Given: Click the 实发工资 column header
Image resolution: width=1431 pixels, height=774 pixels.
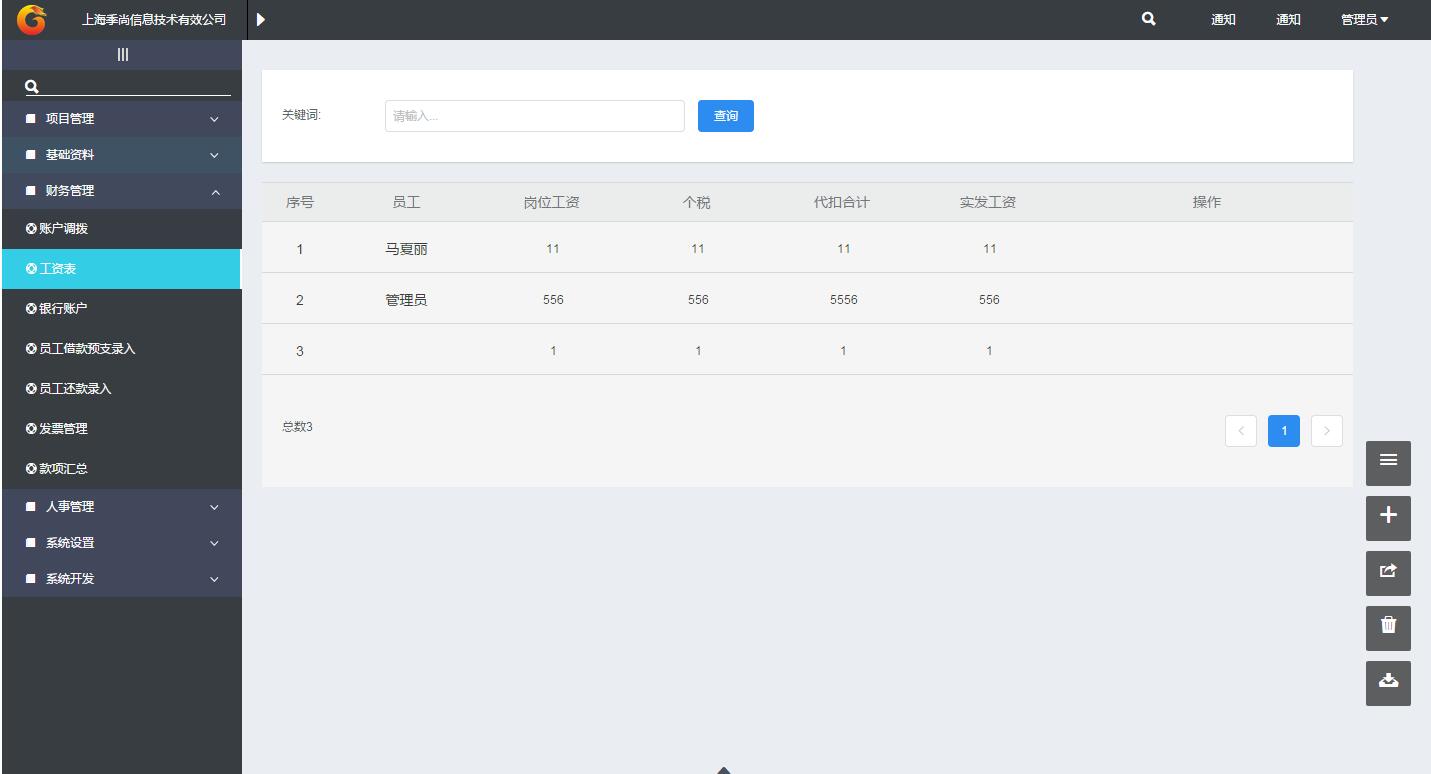Looking at the screenshot, I should click(x=988, y=202).
